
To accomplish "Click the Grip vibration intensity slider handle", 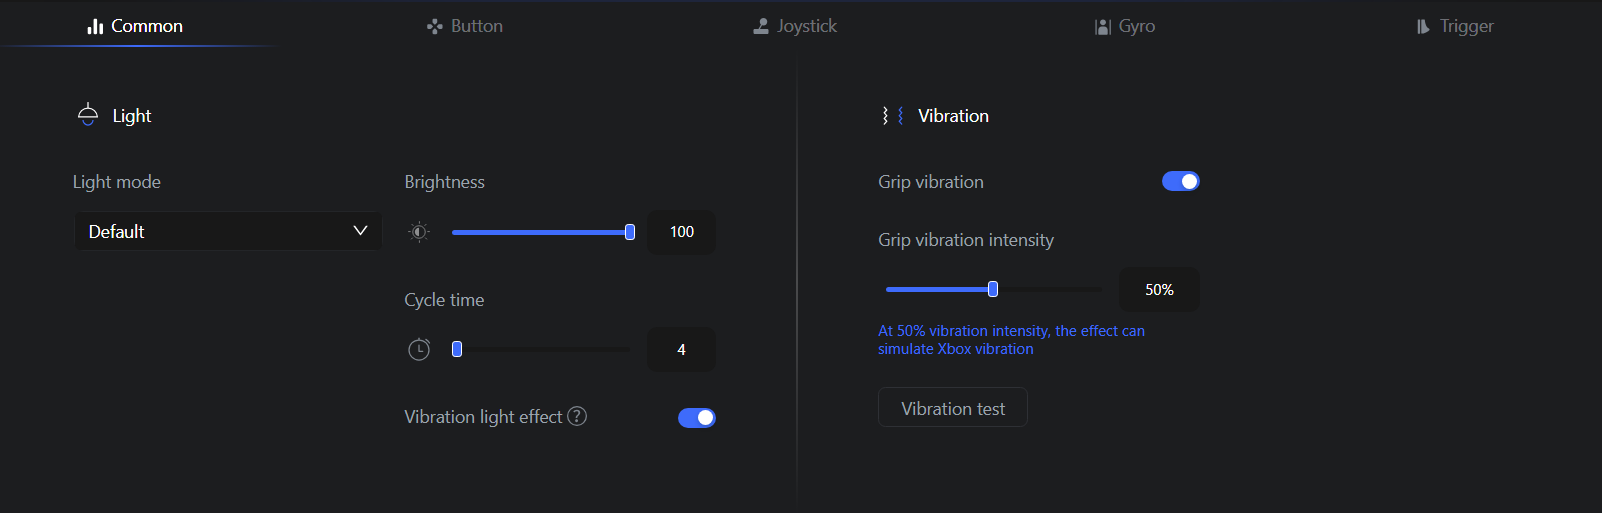I will [993, 289].
